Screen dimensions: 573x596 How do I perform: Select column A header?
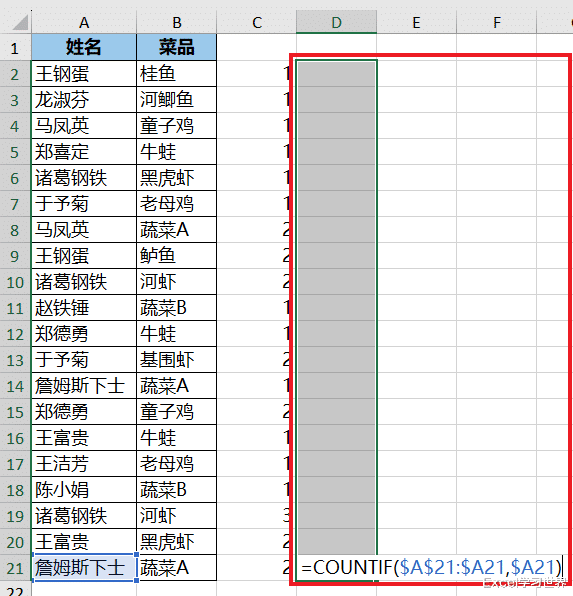pos(84,22)
